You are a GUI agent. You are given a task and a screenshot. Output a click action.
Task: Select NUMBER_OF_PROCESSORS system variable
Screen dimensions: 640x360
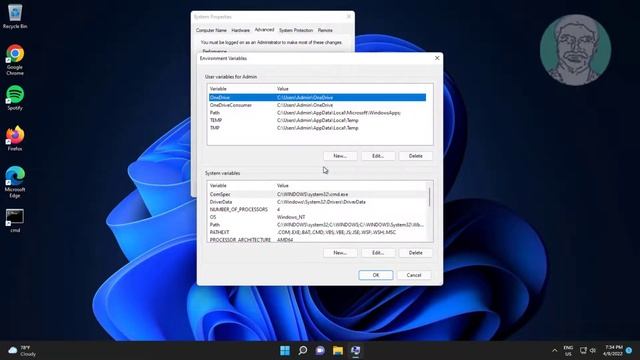click(317, 209)
